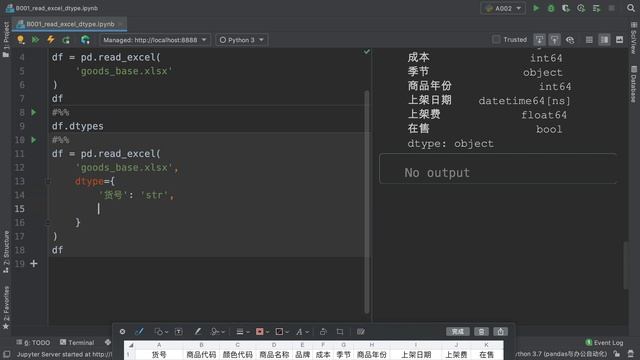Click the annotate/description icon in markup toolbar
Viewport: 640px width, 360px height.
(361, 332)
